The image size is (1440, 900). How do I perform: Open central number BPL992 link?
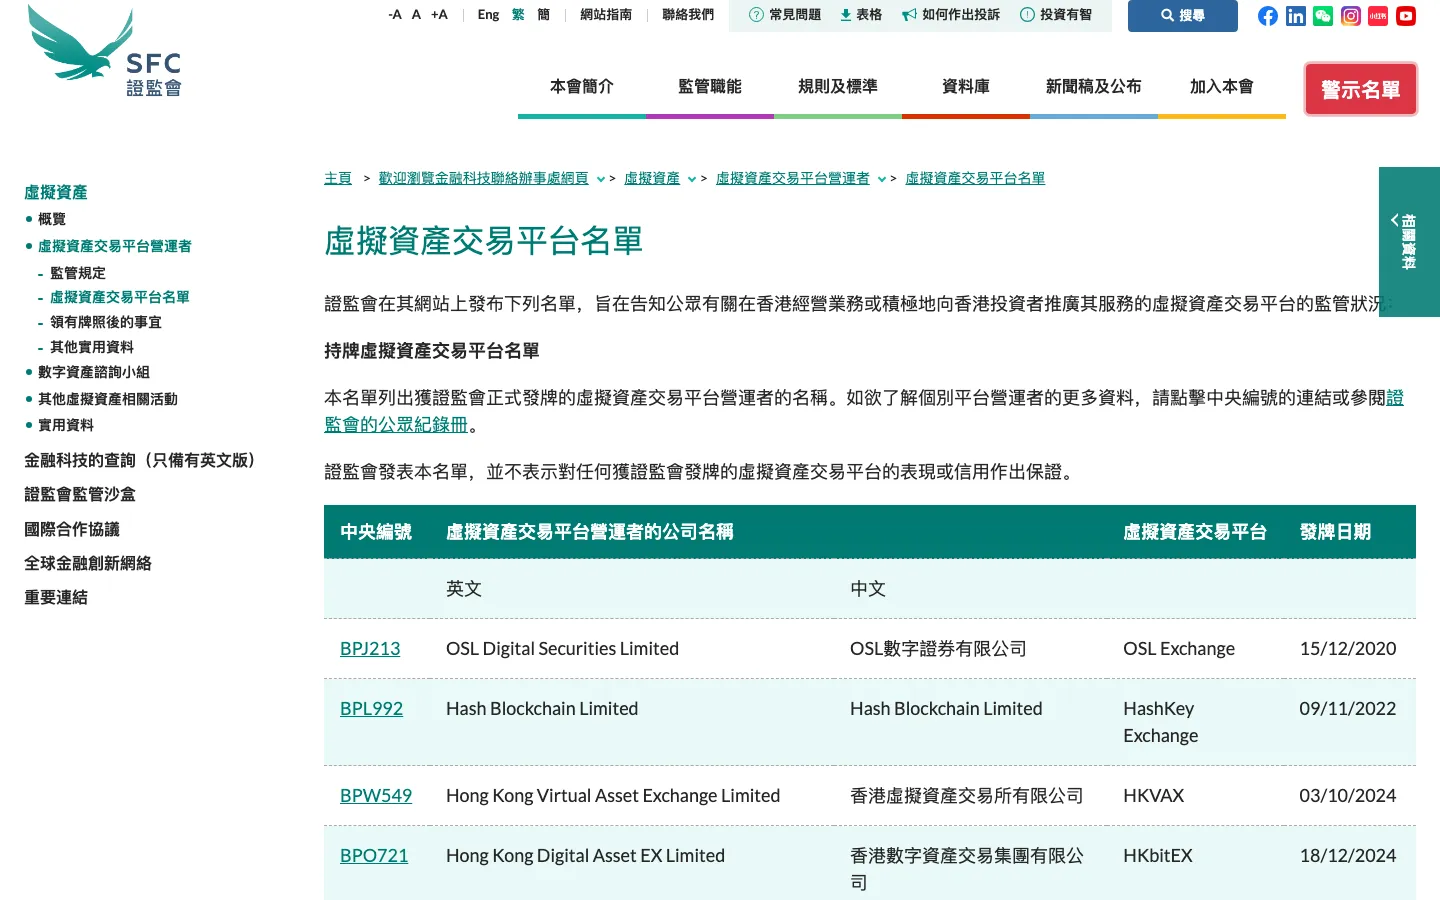pos(371,708)
